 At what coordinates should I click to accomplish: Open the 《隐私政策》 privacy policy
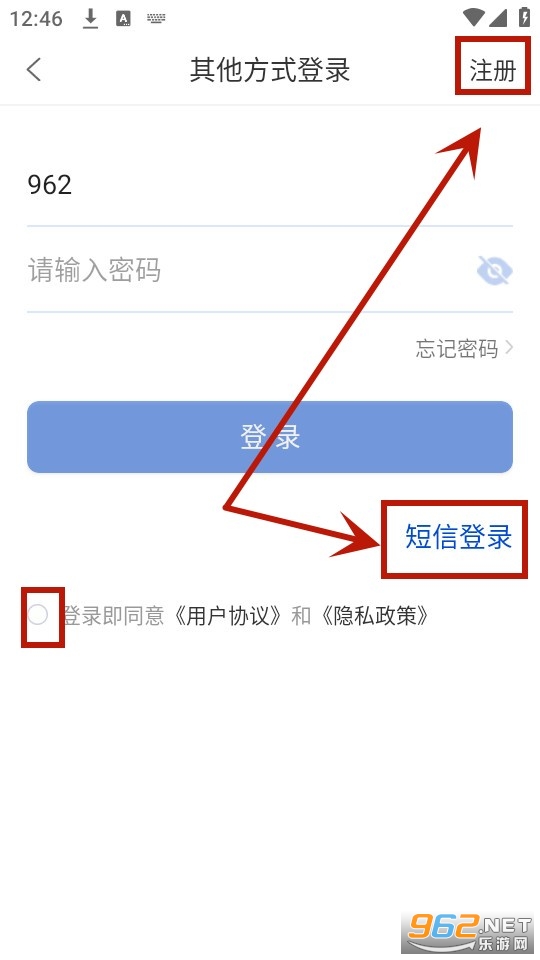click(373, 615)
